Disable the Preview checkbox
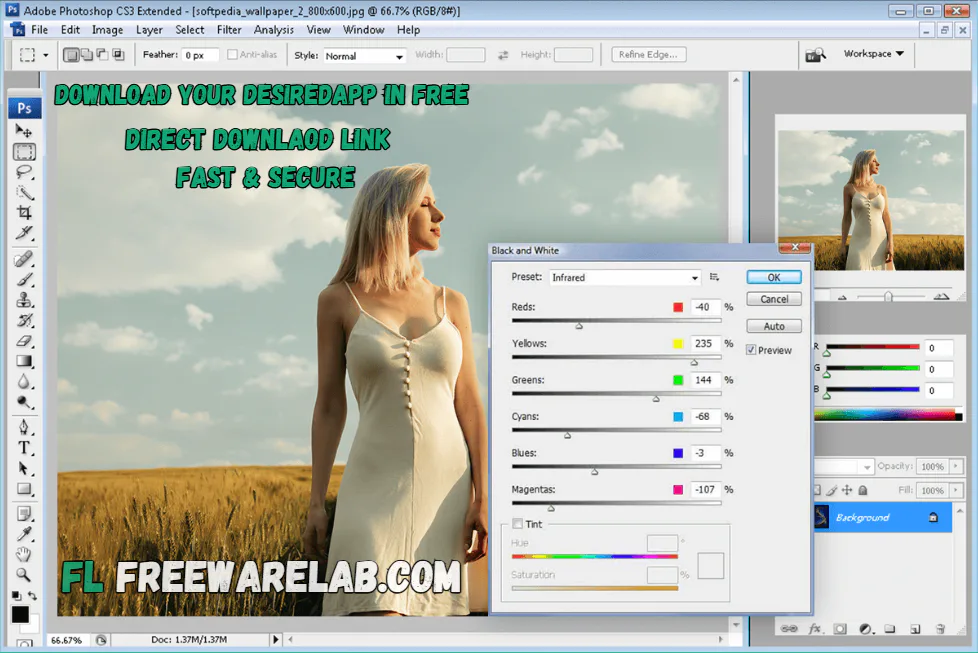978x653 pixels. (751, 350)
